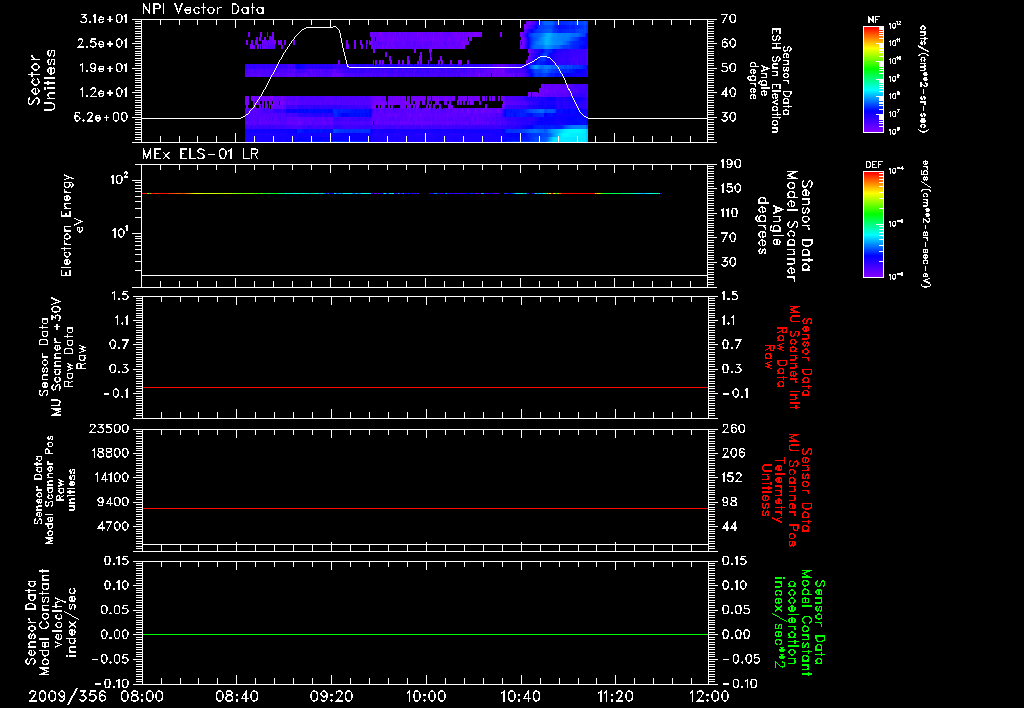Click the 12:00 time axis label

[709, 696]
